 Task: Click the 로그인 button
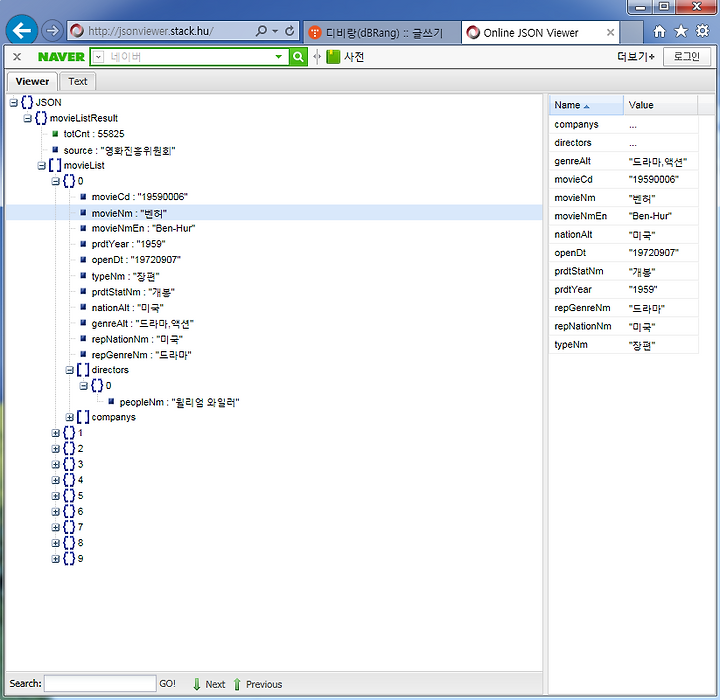click(686, 56)
